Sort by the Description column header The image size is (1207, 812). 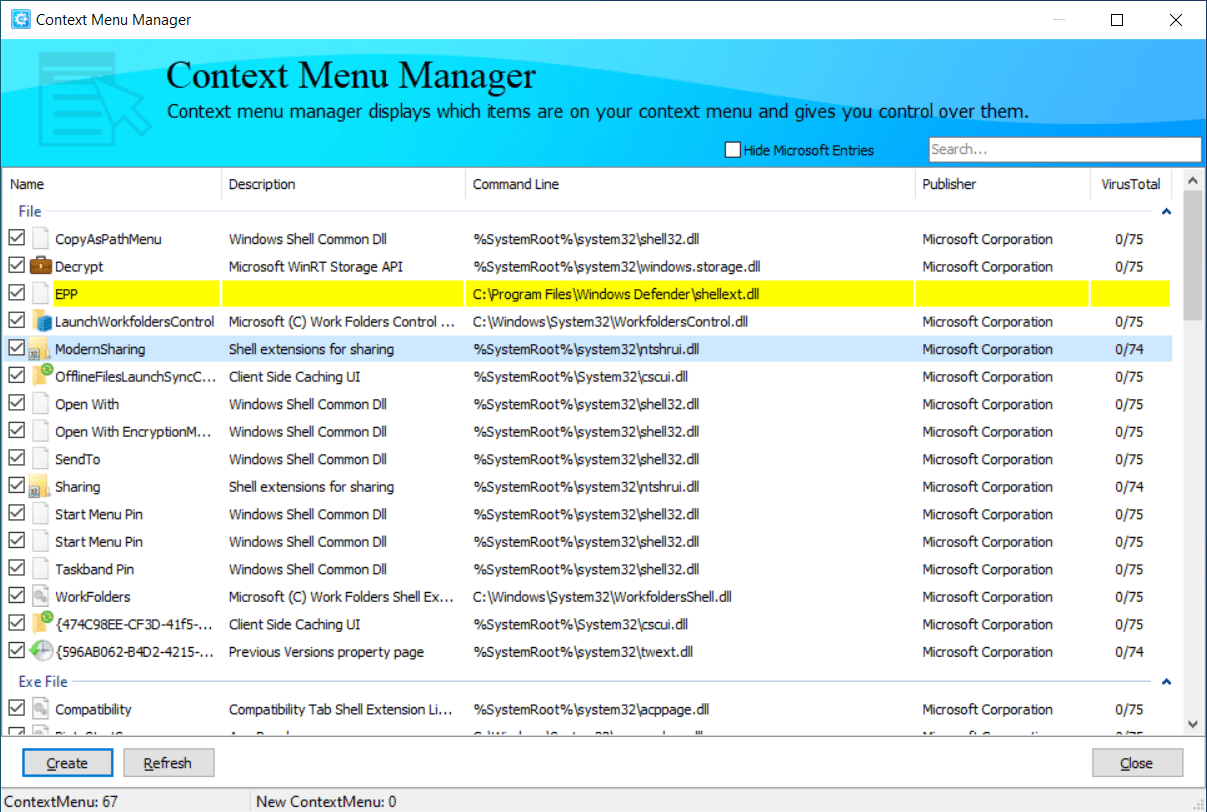click(x=343, y=184)
